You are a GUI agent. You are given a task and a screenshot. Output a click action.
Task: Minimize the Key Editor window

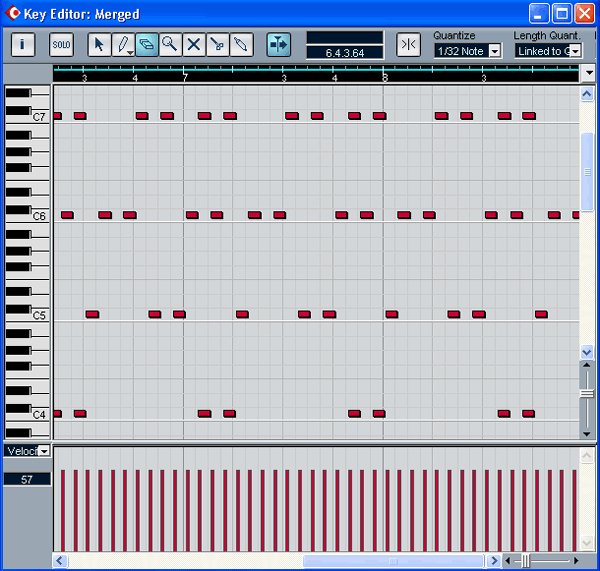pos(539,14)
